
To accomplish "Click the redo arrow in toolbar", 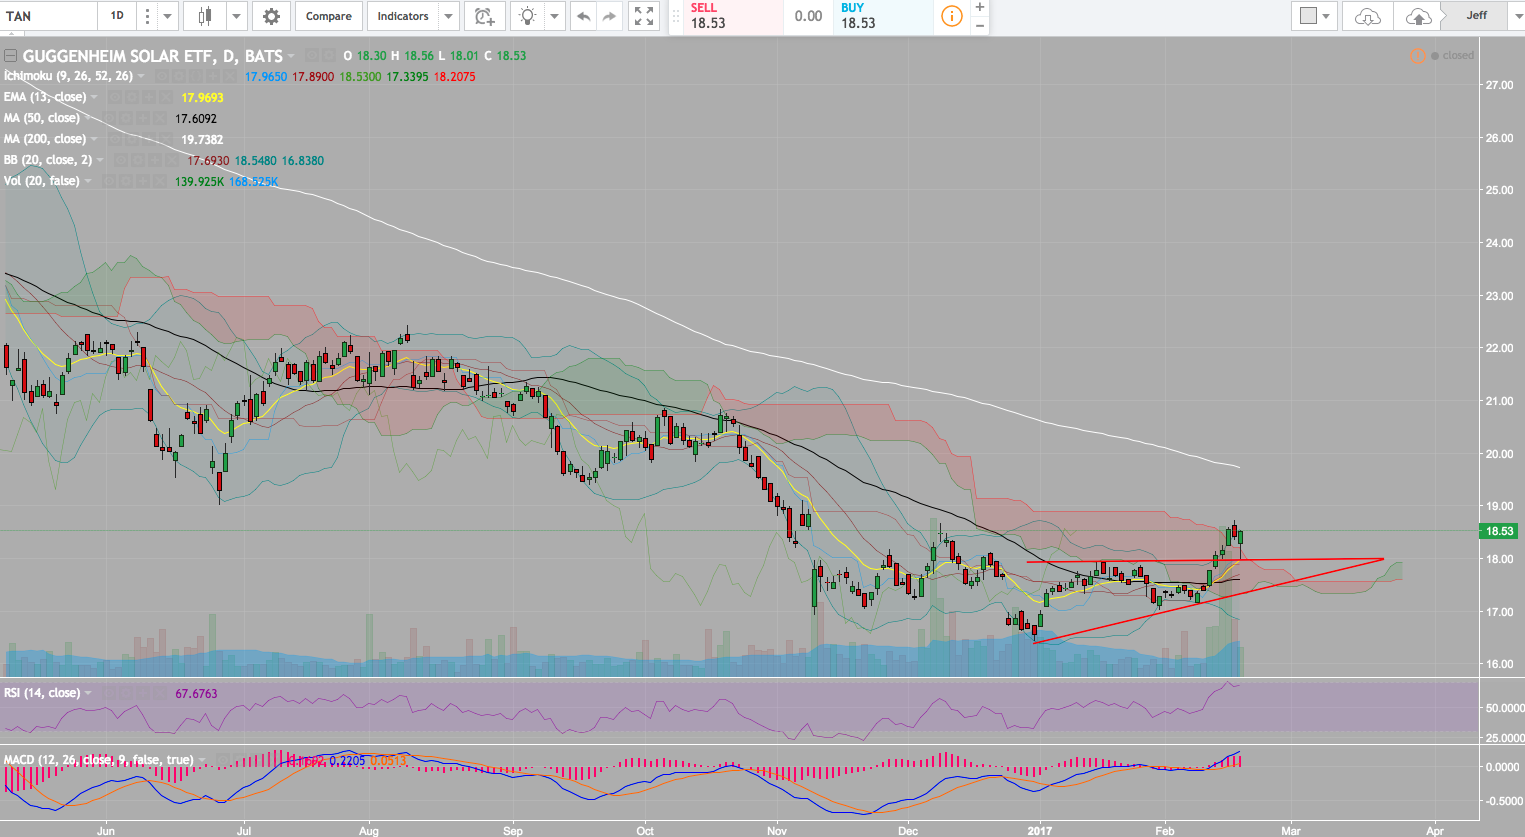I will point(609,16).
